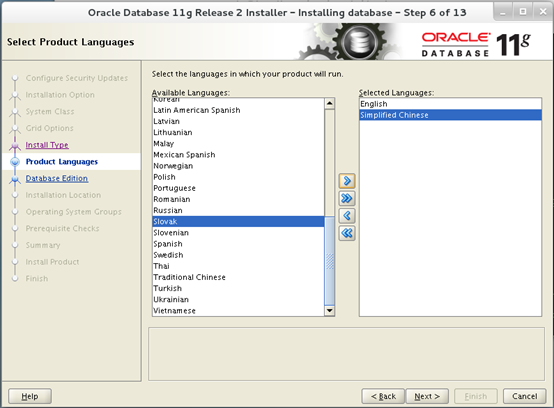
Task: Select Simplified Chinese in Selected Languages
Action: (x=450, y=115)
